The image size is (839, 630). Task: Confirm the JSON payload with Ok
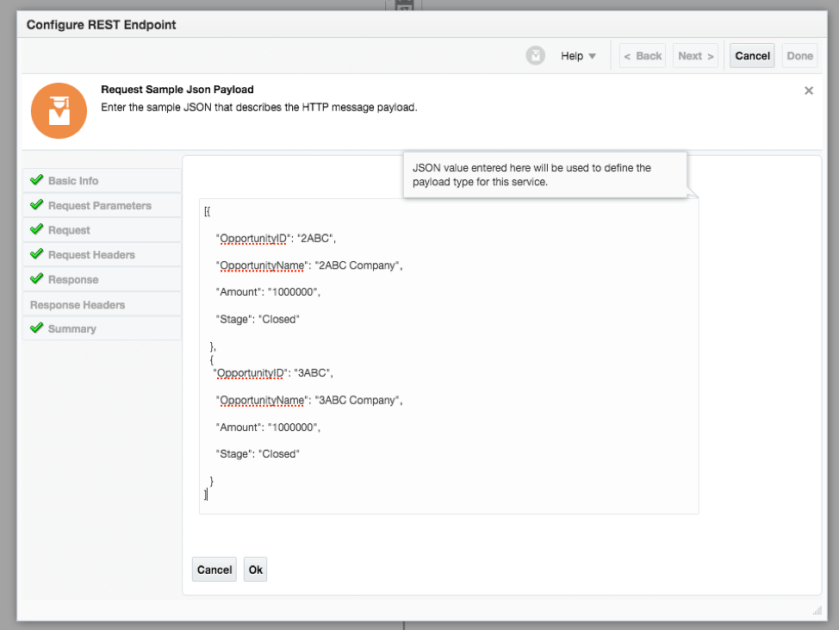[x=255, y=570]
